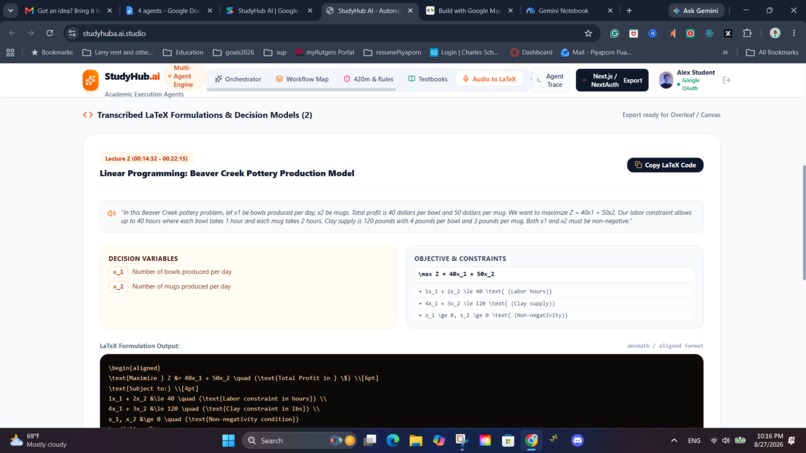Open the myRutgers Portal bookmark
The image size is (806, 453).
click(x=325, y=52)
